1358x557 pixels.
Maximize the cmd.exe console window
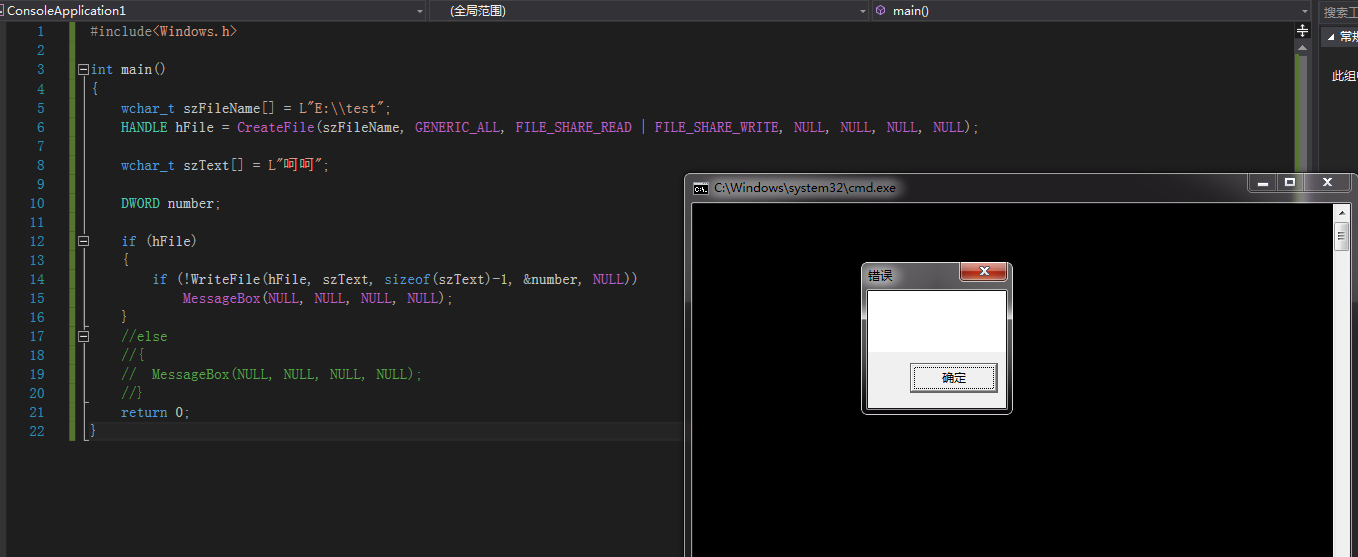tap(1290, 183)
